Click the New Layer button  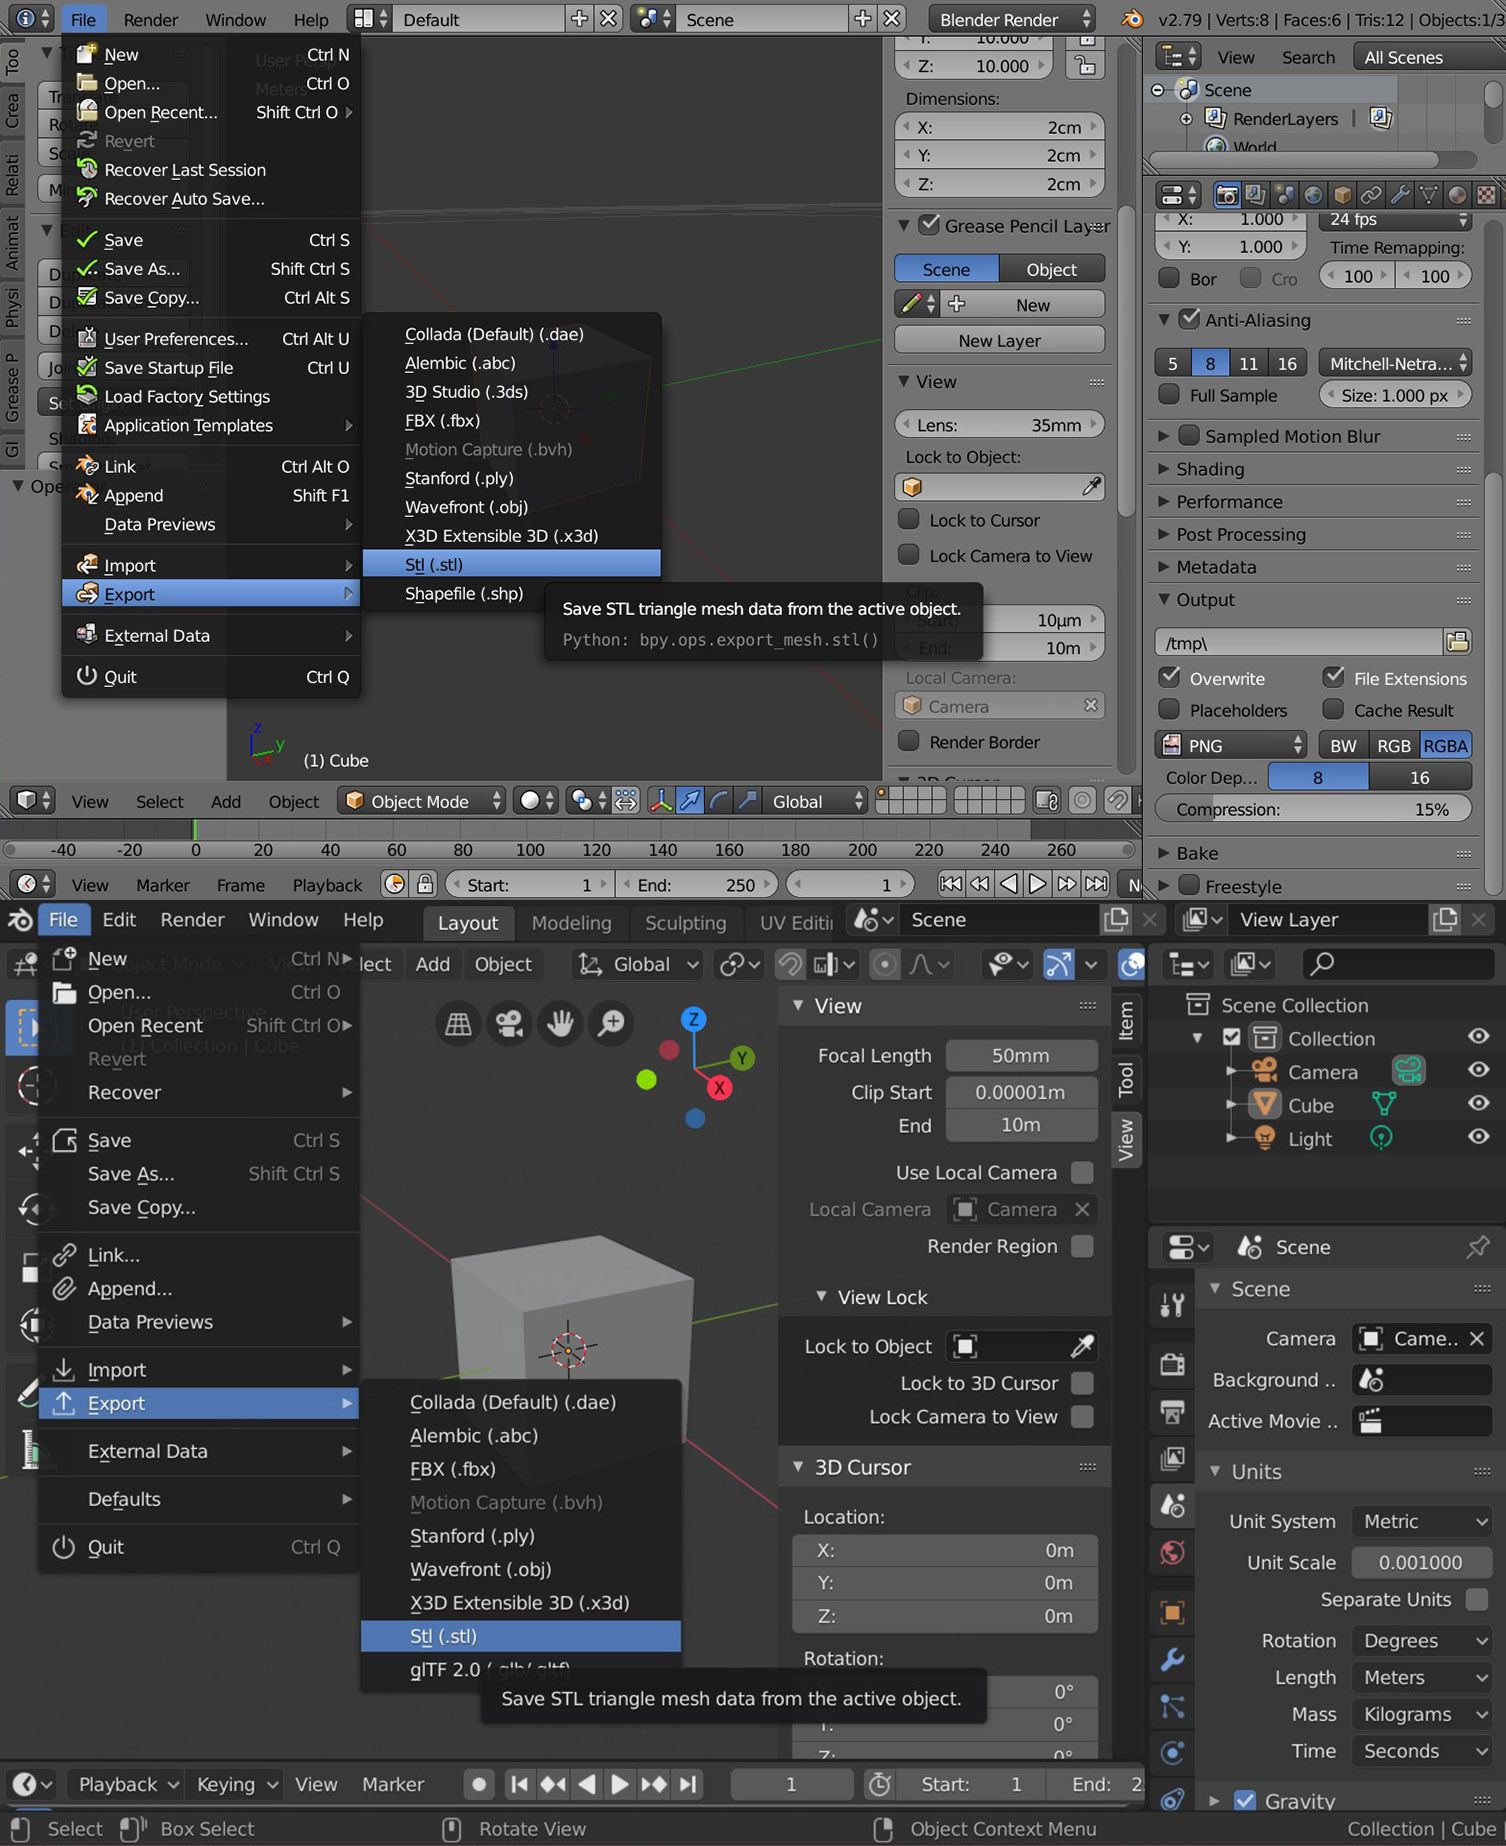999,340
